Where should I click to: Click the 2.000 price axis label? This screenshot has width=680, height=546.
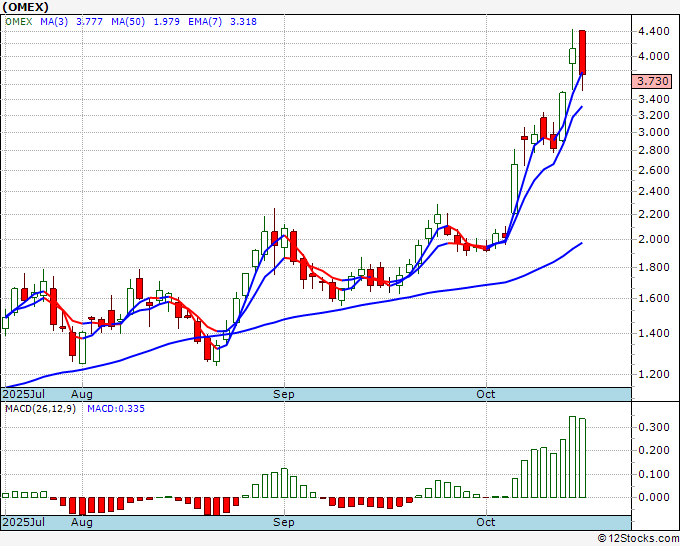(x=654, y=239)
